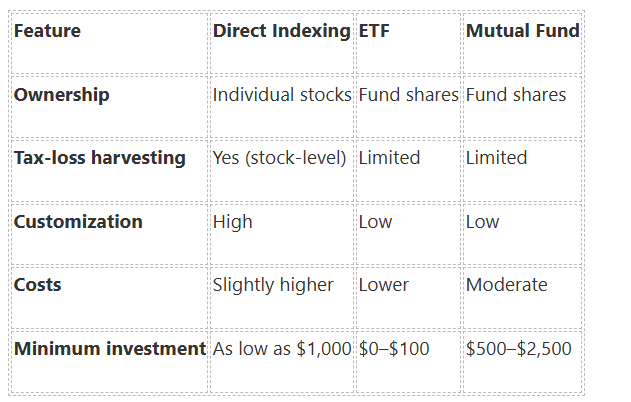The height and width of the screenshot is (402, 631).
Task: Click the Minimum investment row label
Action: click(110, 350)
